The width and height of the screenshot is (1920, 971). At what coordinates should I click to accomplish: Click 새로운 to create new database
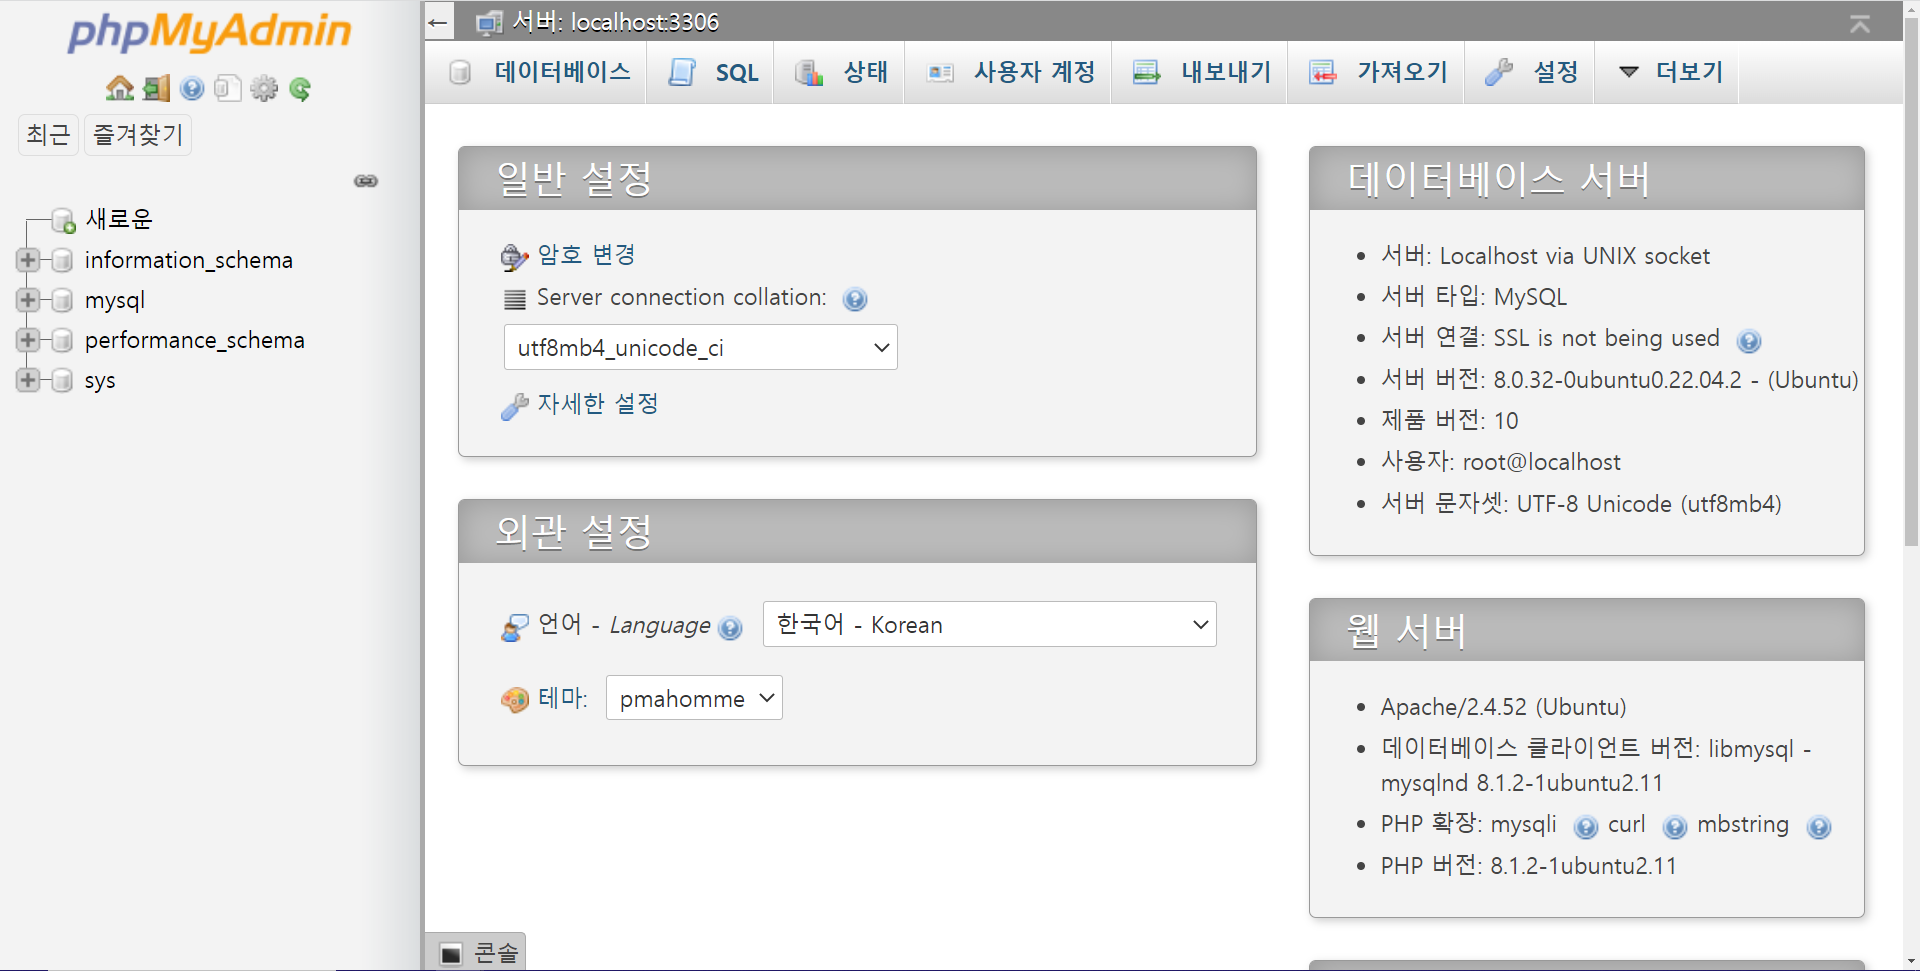pos(119,219)
